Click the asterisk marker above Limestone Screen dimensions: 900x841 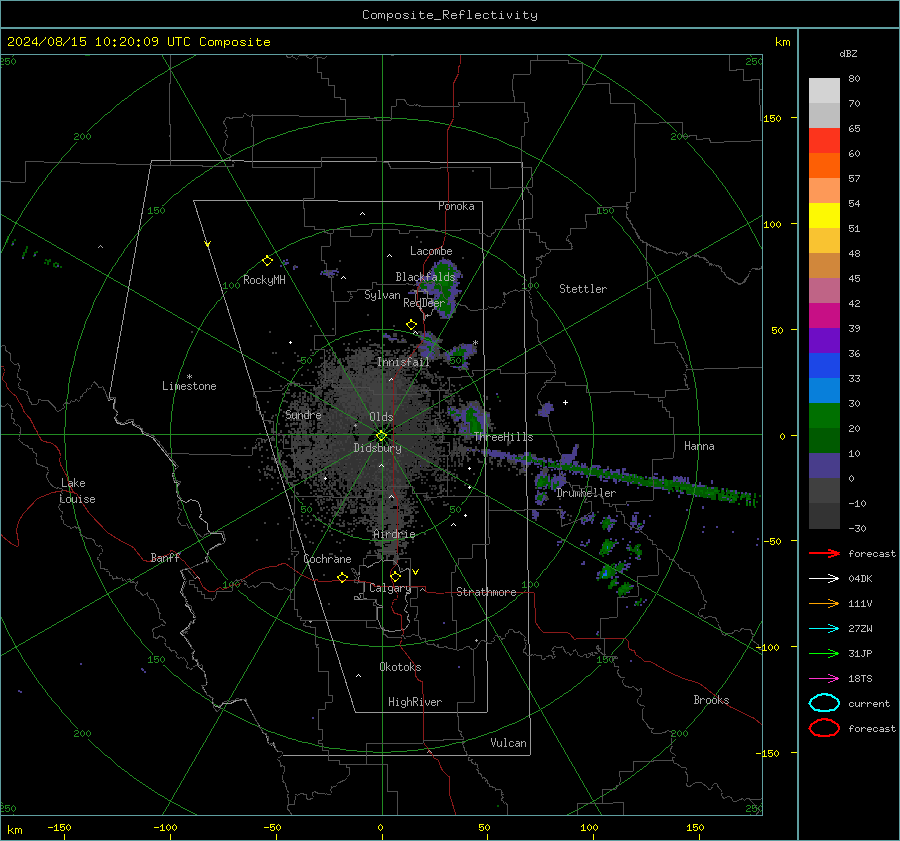pyautogui.click(x=189, y=377)
